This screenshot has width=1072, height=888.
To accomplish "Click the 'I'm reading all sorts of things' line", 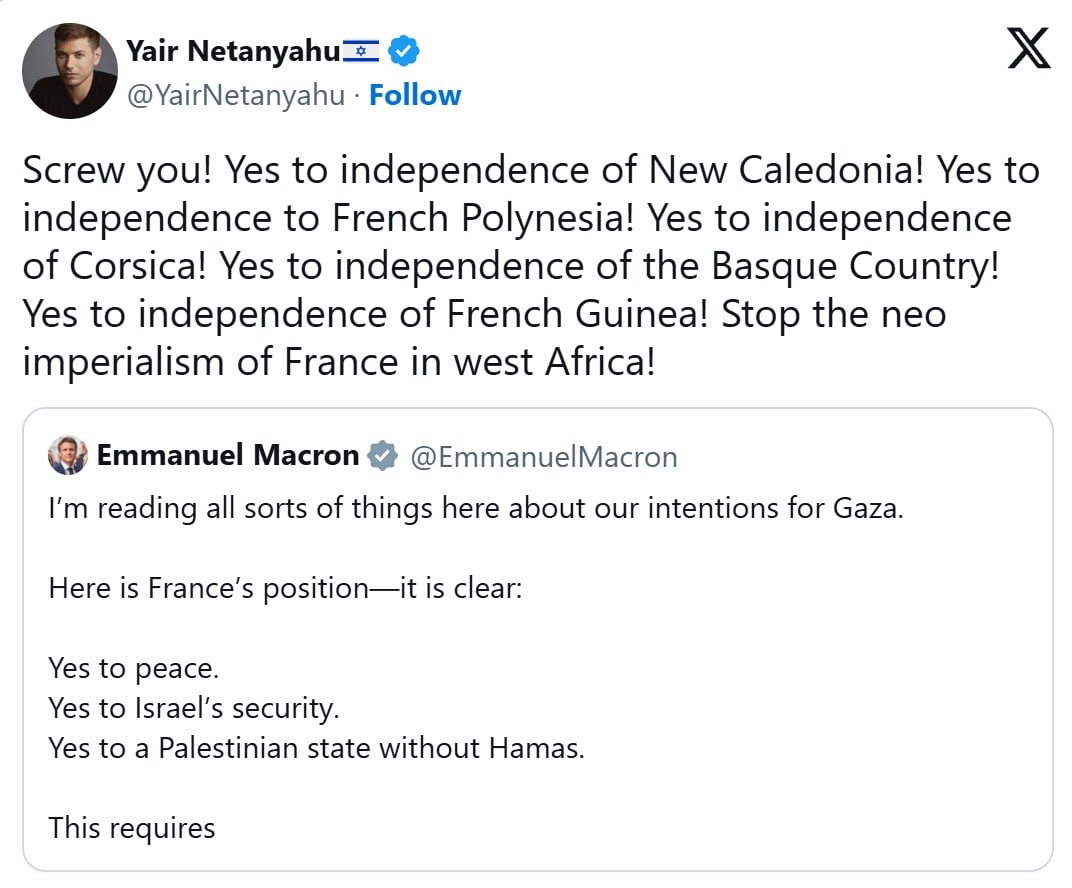I will pos(475,508).
